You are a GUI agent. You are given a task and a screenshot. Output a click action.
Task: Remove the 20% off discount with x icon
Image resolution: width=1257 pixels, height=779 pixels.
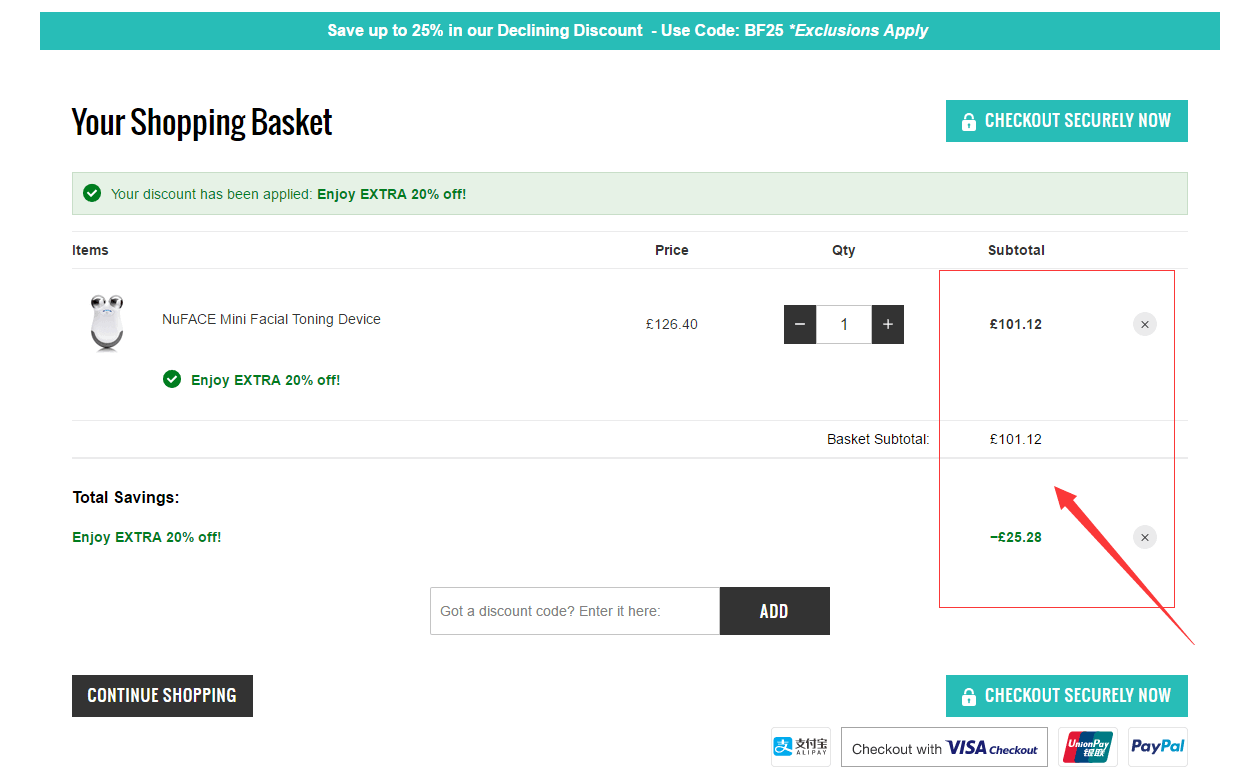coord(1145,537)
